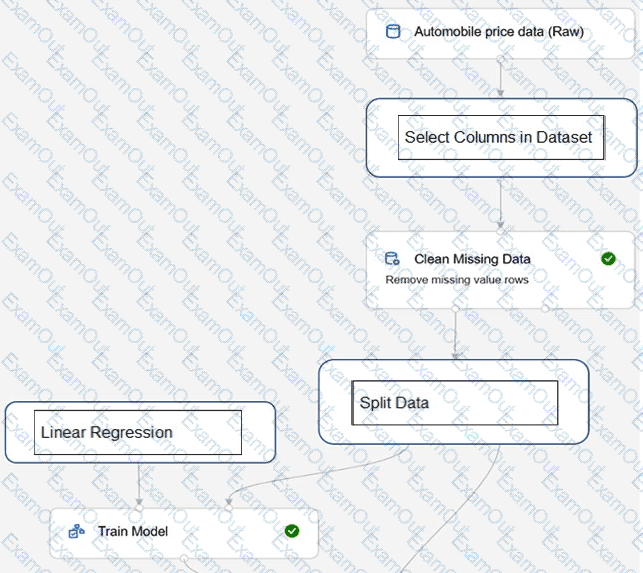Click the green checkmark on Clean Missing Data
643x573 pixels.
tap(608, 259)
